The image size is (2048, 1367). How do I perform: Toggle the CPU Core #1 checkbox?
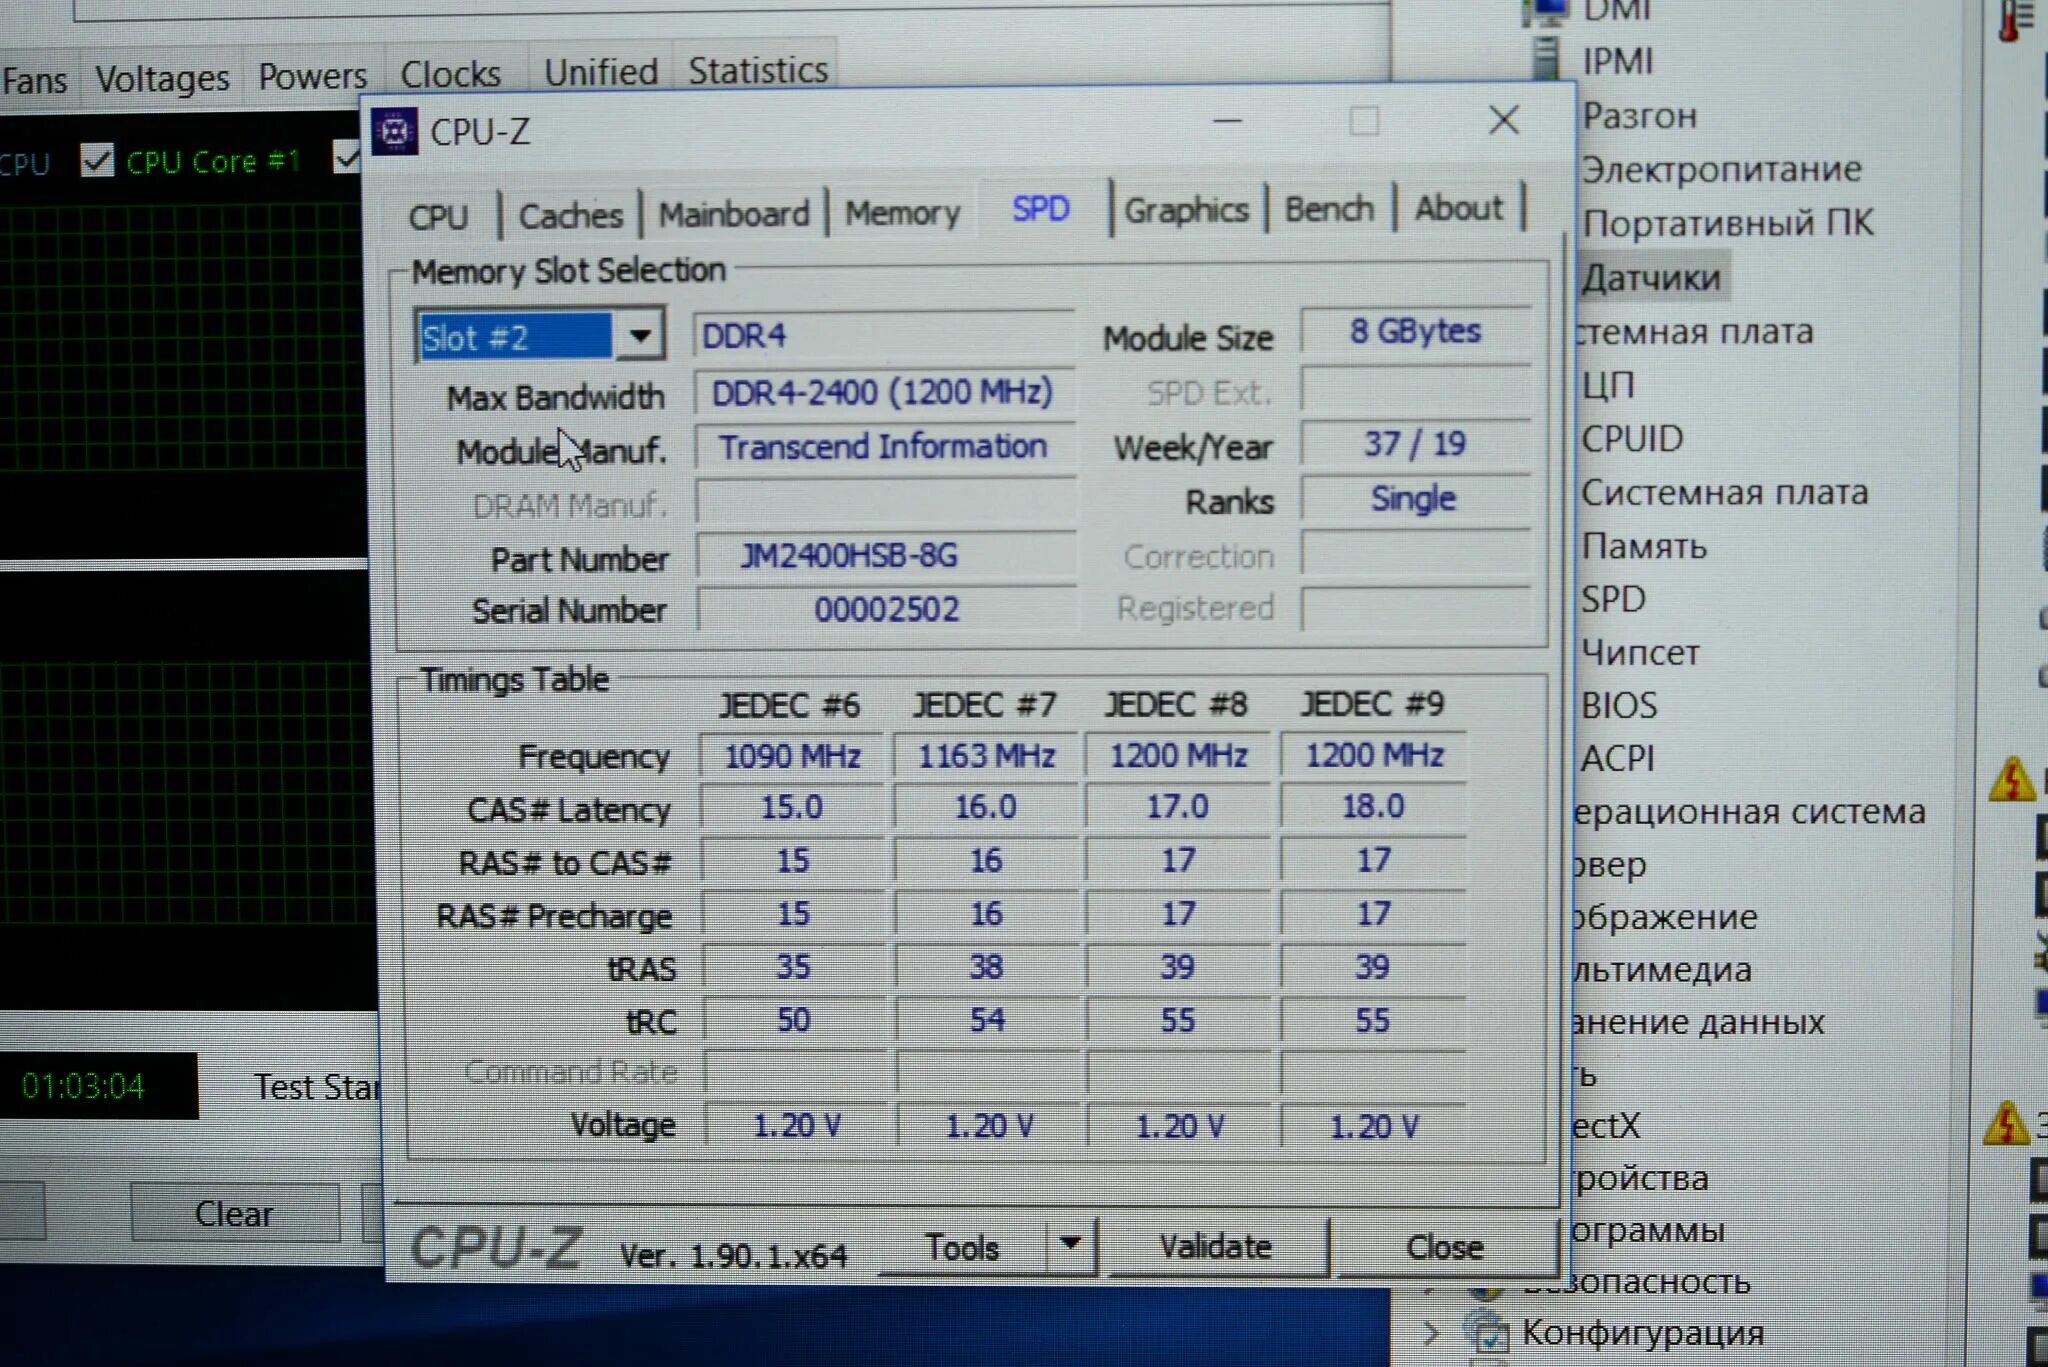point(97,160)
